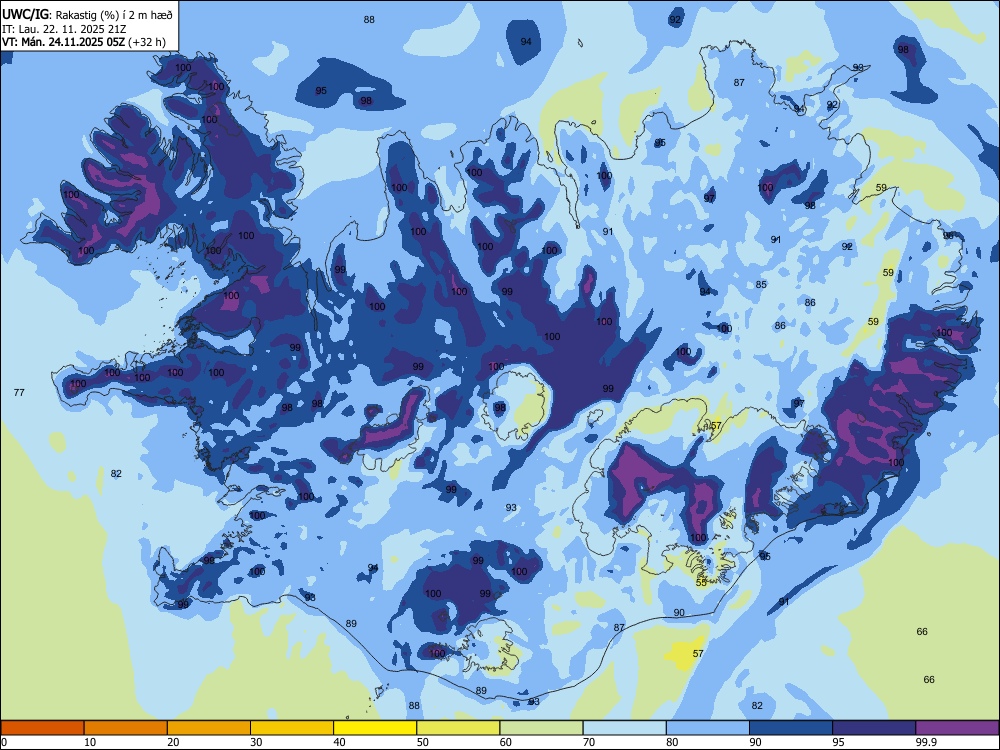Pick the medium blue 80–90 legend swatch
The image size is (1000, 750).
(708, 728)
